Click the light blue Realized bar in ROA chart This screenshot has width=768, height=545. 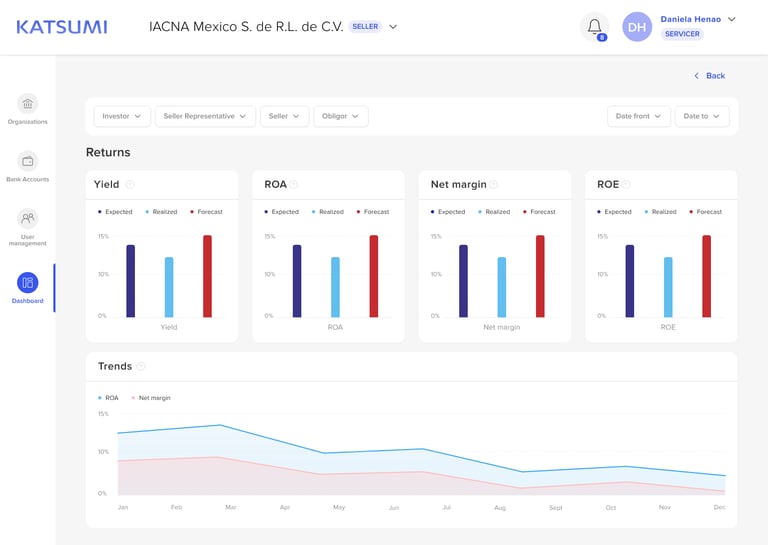point(336,287)
